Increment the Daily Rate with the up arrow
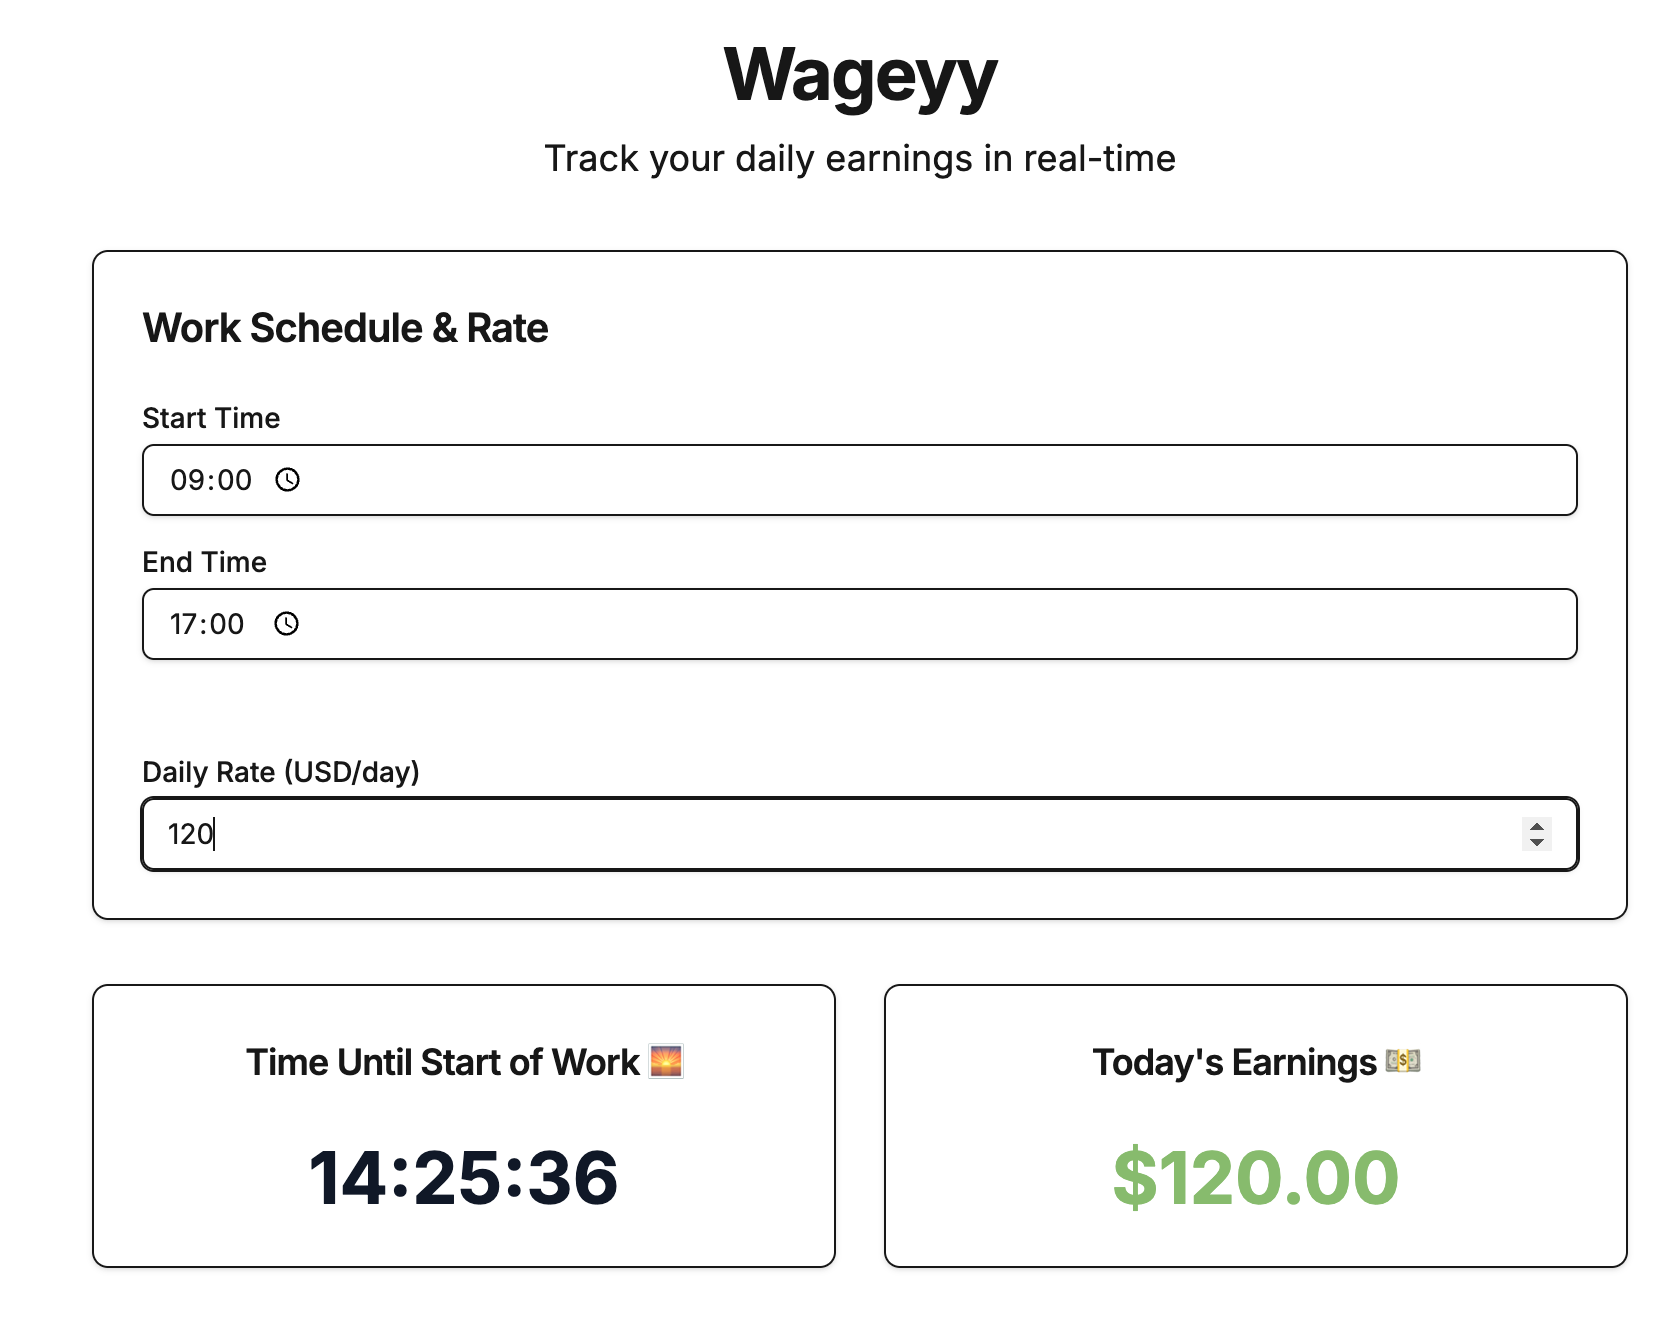The height and width of the screenshot is (1324, 1664). pyautogui.click(x=1537, y=826)
